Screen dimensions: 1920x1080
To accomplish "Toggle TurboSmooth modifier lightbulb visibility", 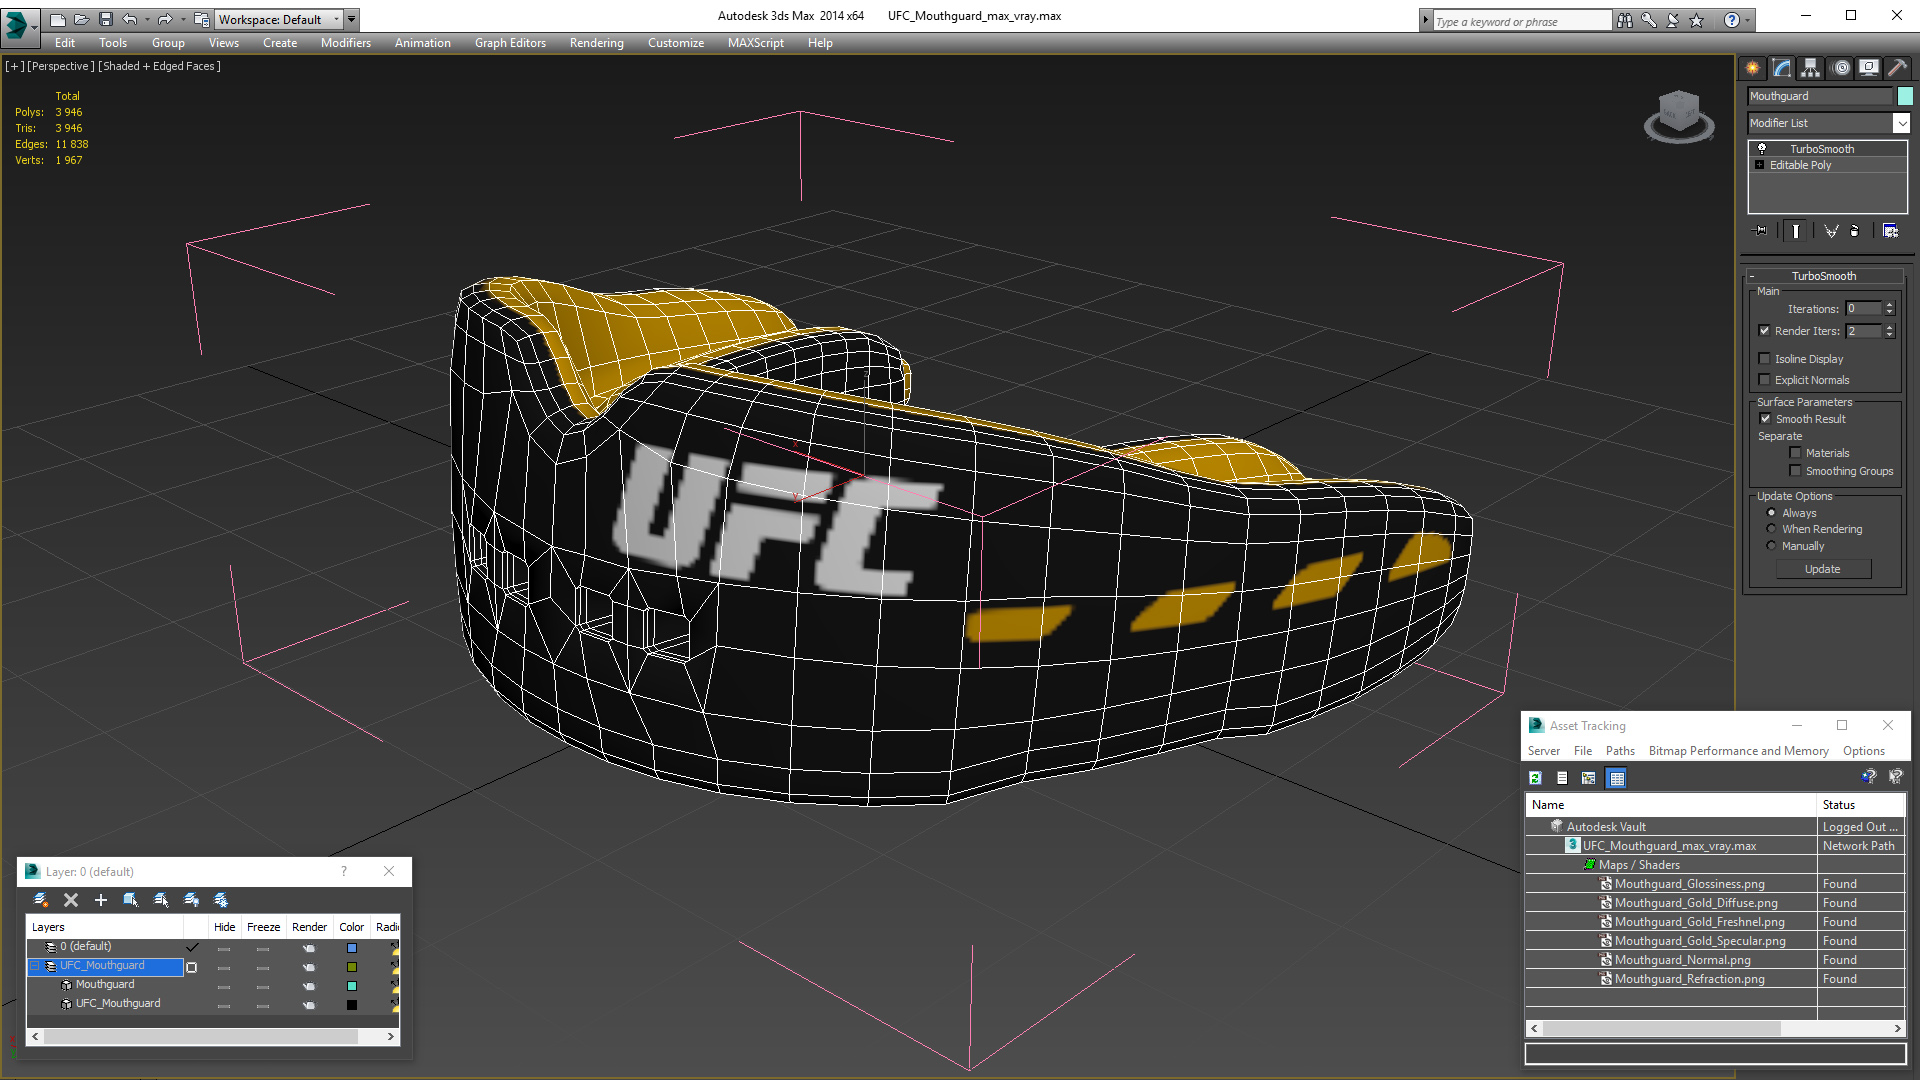I will pyautogui.click(x=1762, y=149).
